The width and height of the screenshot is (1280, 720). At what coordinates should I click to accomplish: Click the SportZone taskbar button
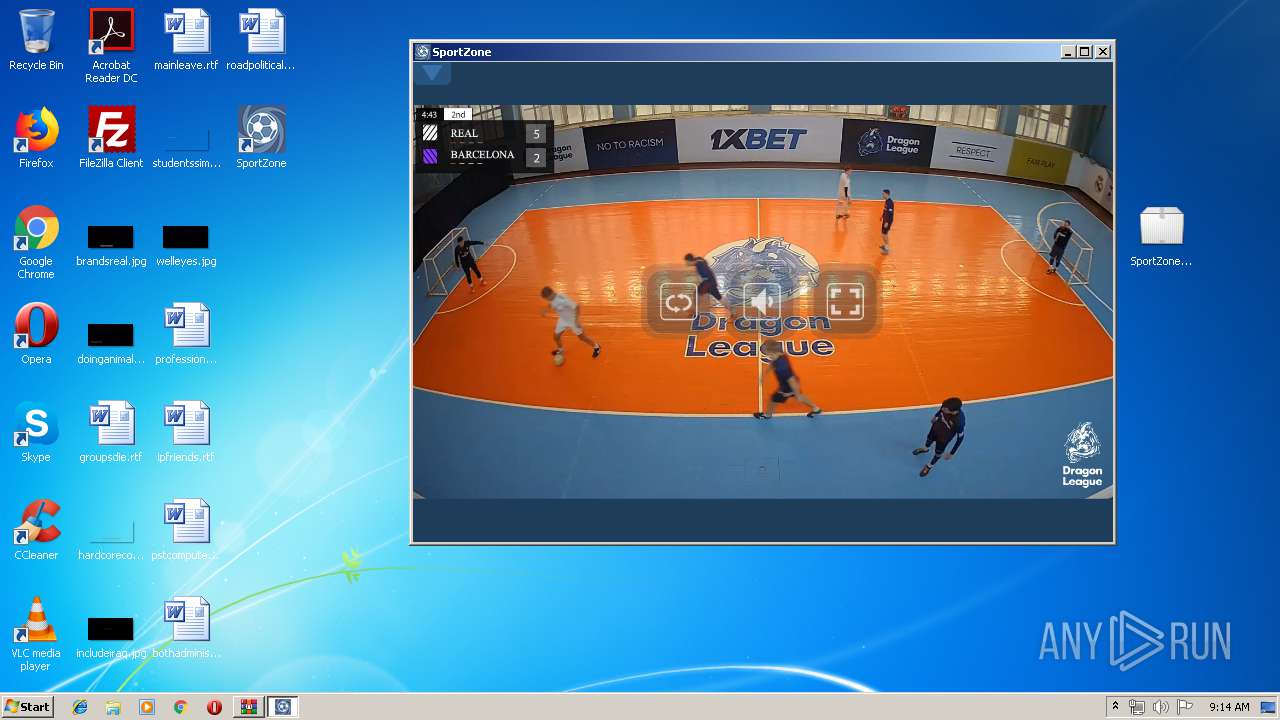[283, 707]
